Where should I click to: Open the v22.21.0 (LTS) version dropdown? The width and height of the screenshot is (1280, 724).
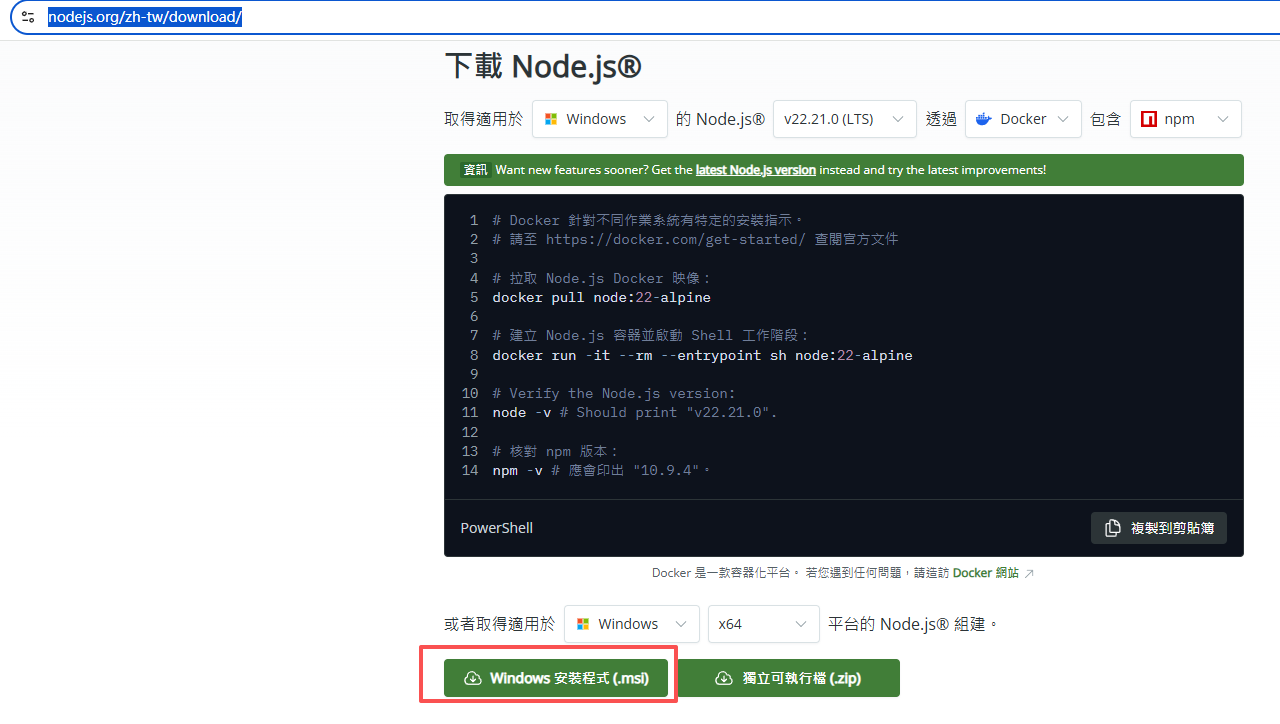845,119
